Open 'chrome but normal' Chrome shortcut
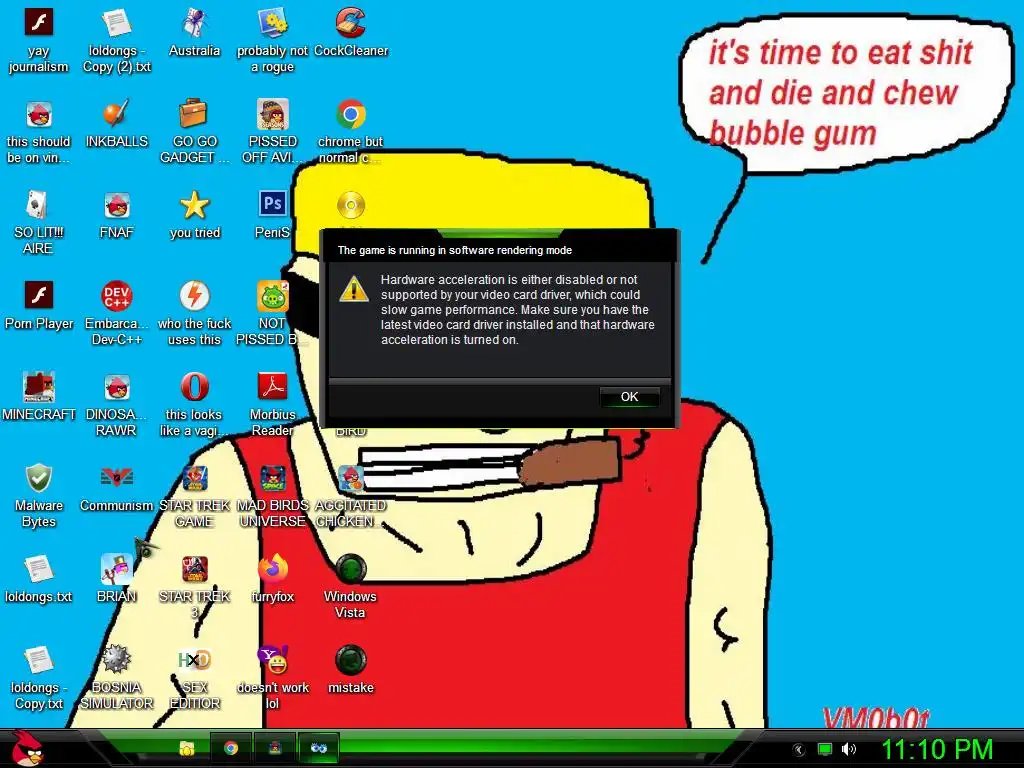This screenshot has height=768, width=1024. (x=351, y=114)
